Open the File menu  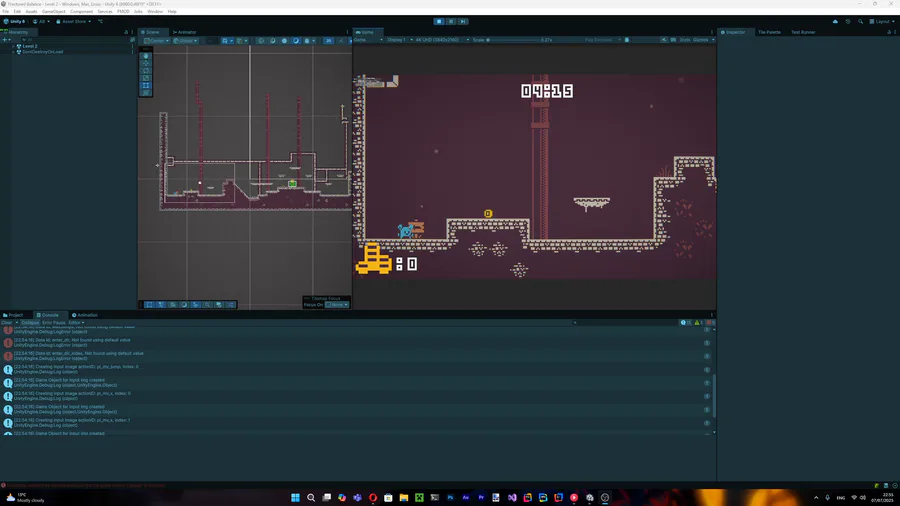tap(5, 11)
